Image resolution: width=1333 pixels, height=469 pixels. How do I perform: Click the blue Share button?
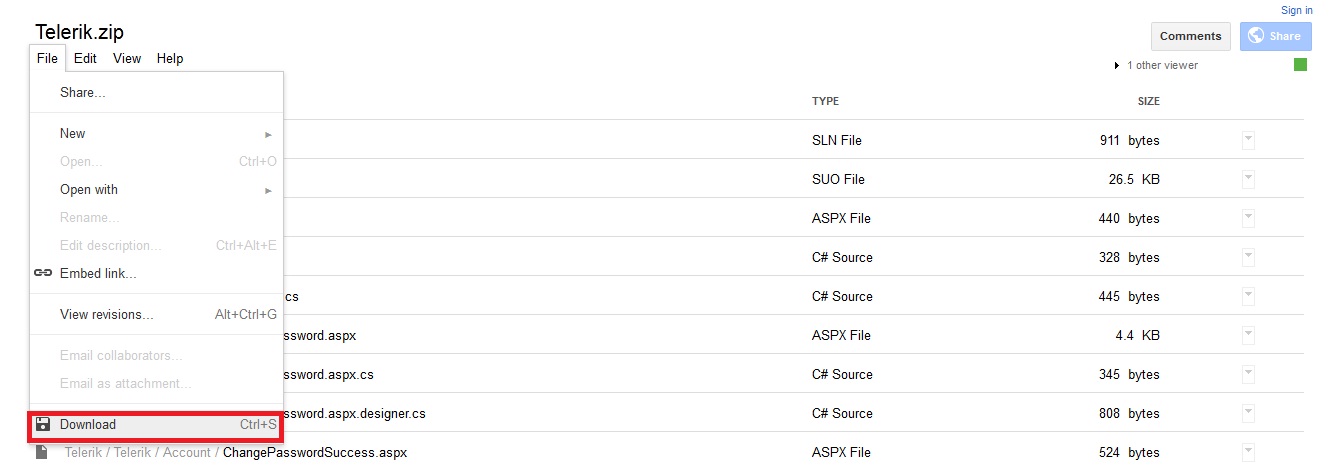click(x=1275, y=36)
